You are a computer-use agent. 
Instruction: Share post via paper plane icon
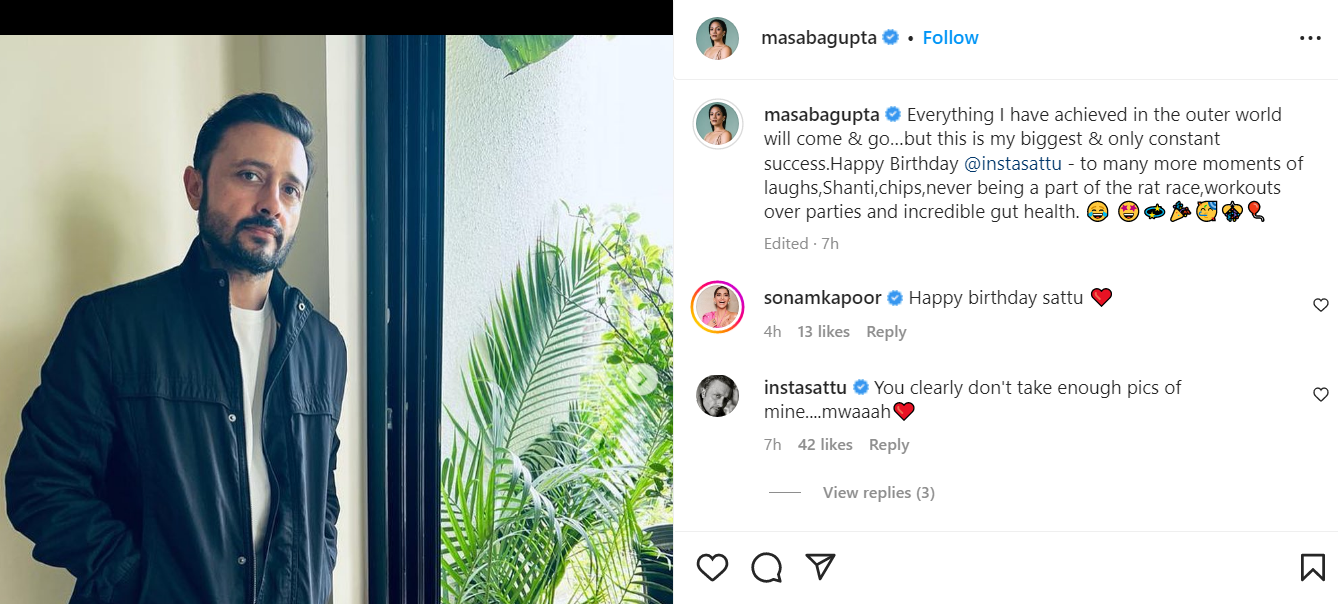(x=820, y=567)
